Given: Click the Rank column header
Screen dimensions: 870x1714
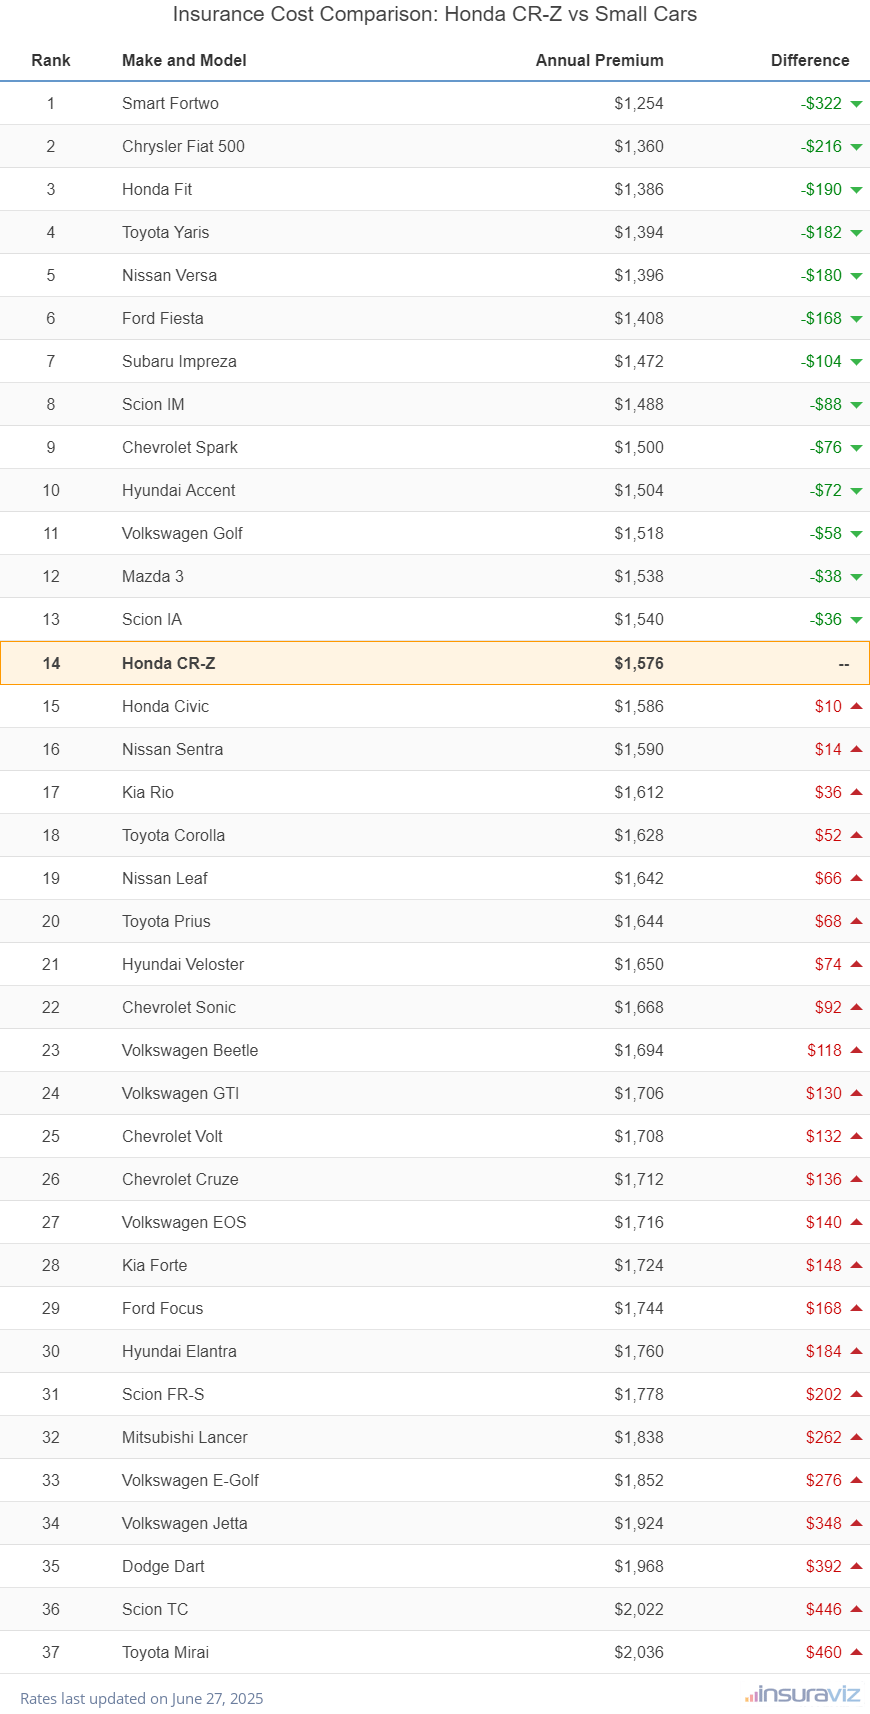Looking at the screenshot, I should point(51,60).
